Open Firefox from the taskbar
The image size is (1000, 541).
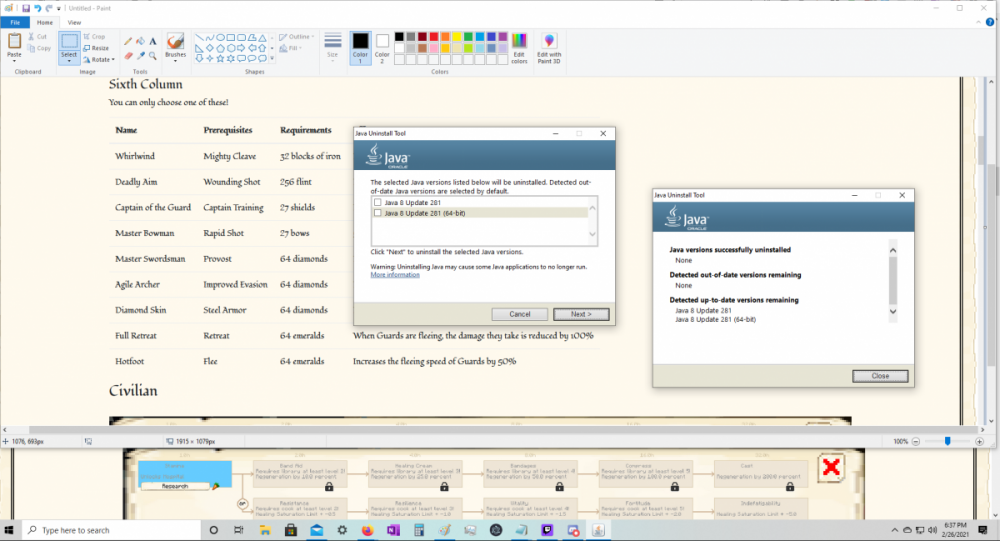point(367,530)
